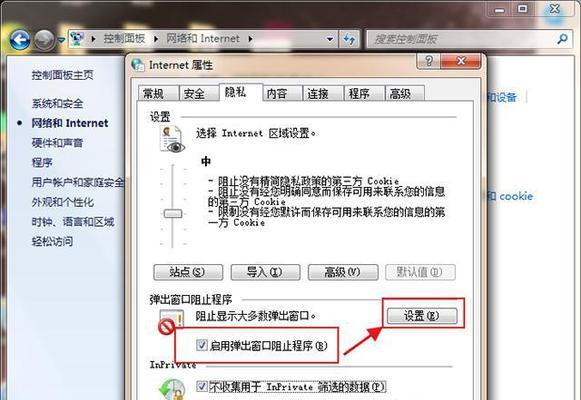The width and height of the screenshot is (581, 400).
Task: Click the Back navigation arrow button
Action: [20, 39]
